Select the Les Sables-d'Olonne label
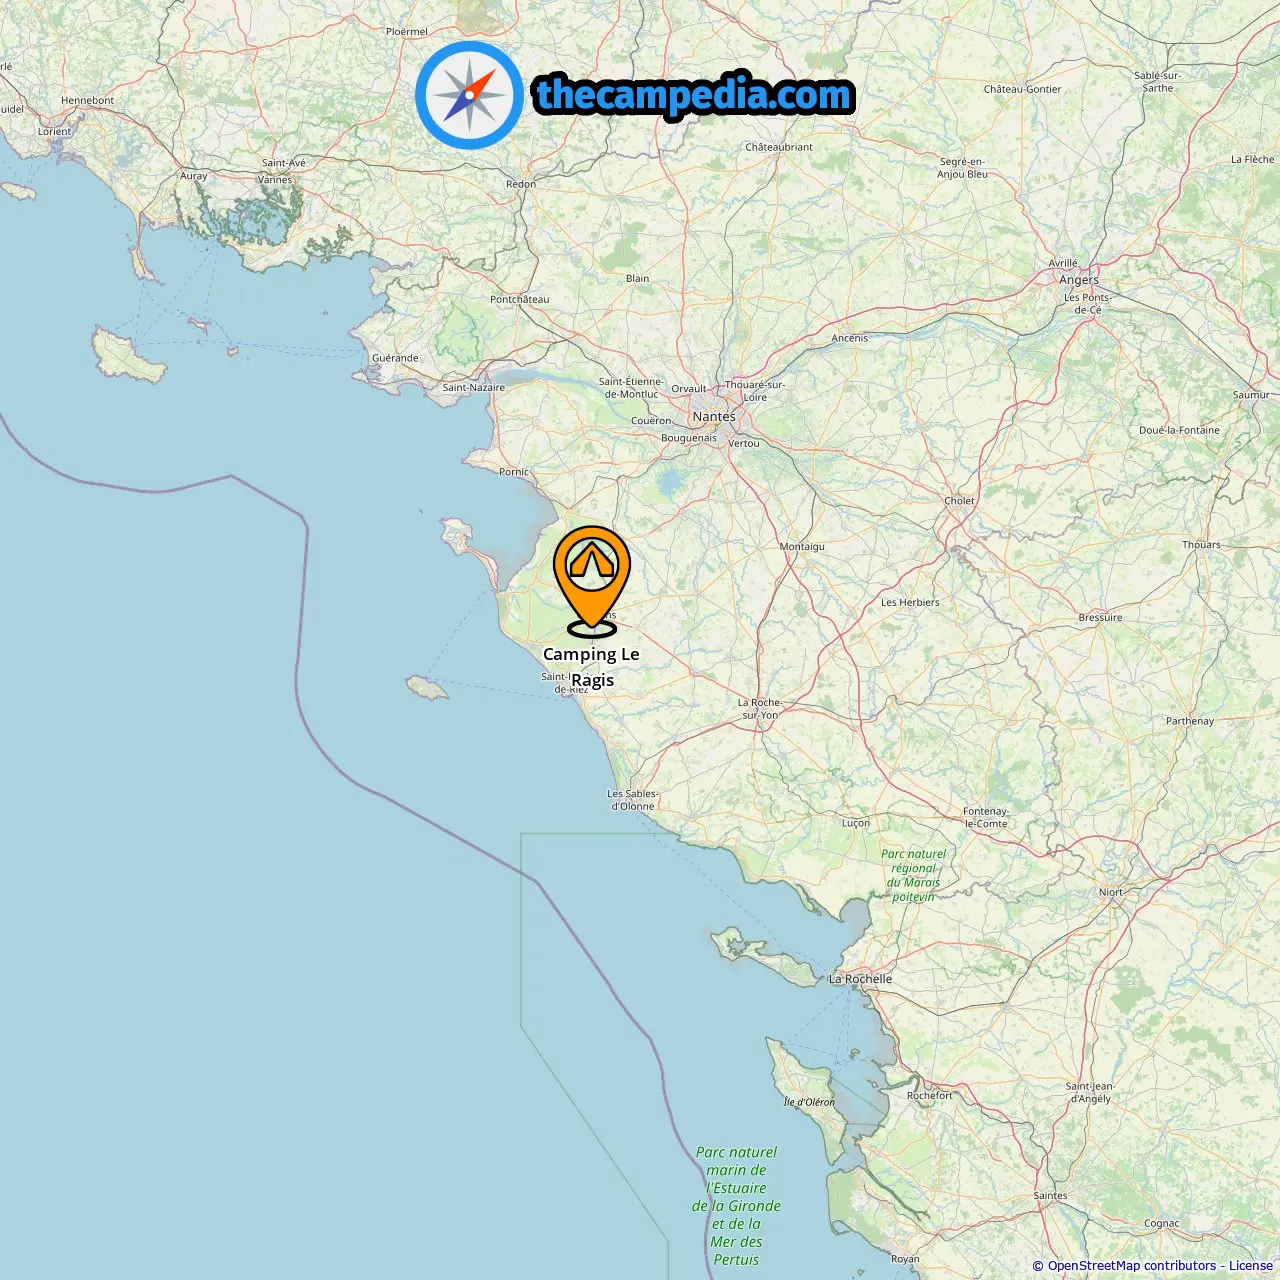 (632, 800)
